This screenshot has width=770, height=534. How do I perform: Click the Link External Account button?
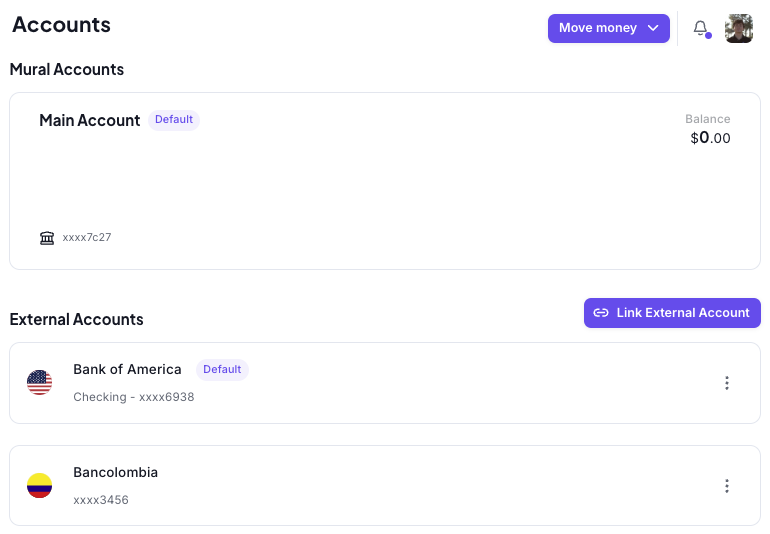672,313
